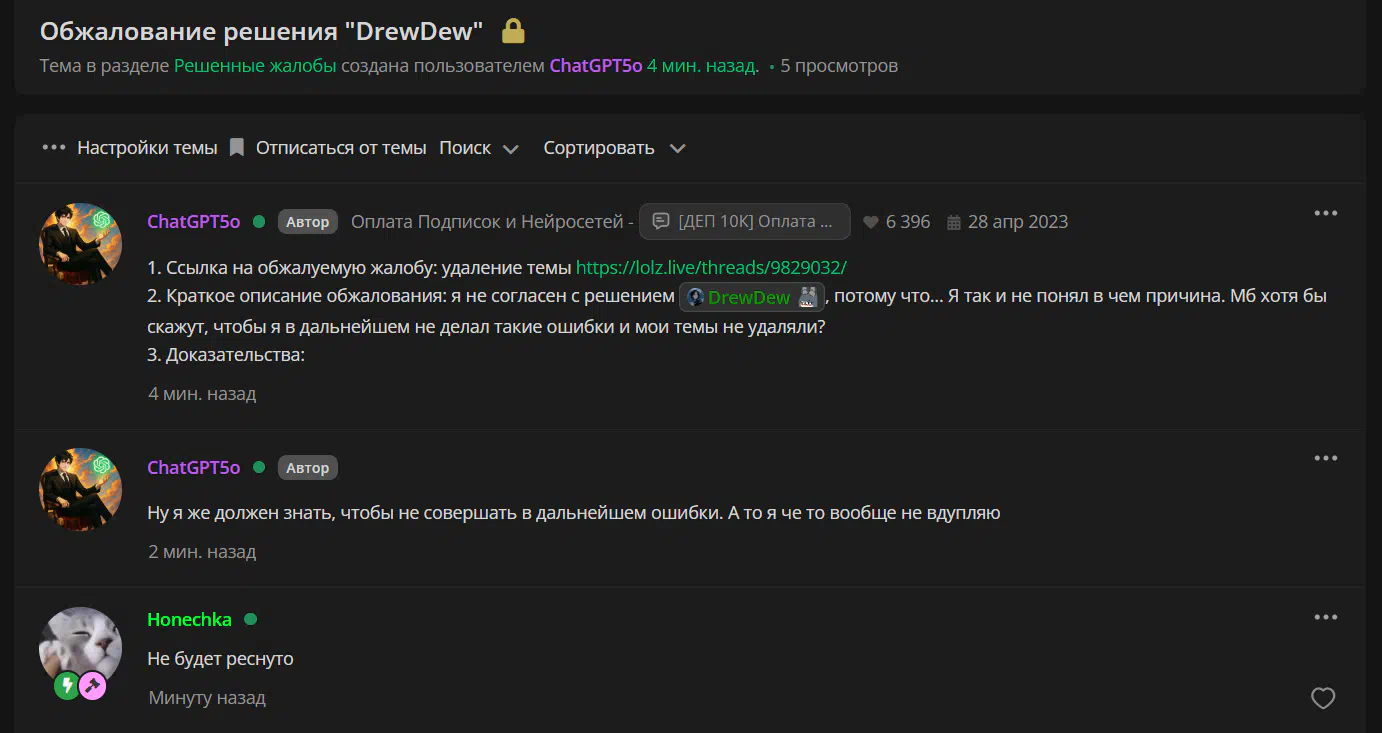Image resolution: width=1382 pixels, height=733 pixels.
Task: Expand the Поиск dropdown
Action: click(x=479, y=148)
